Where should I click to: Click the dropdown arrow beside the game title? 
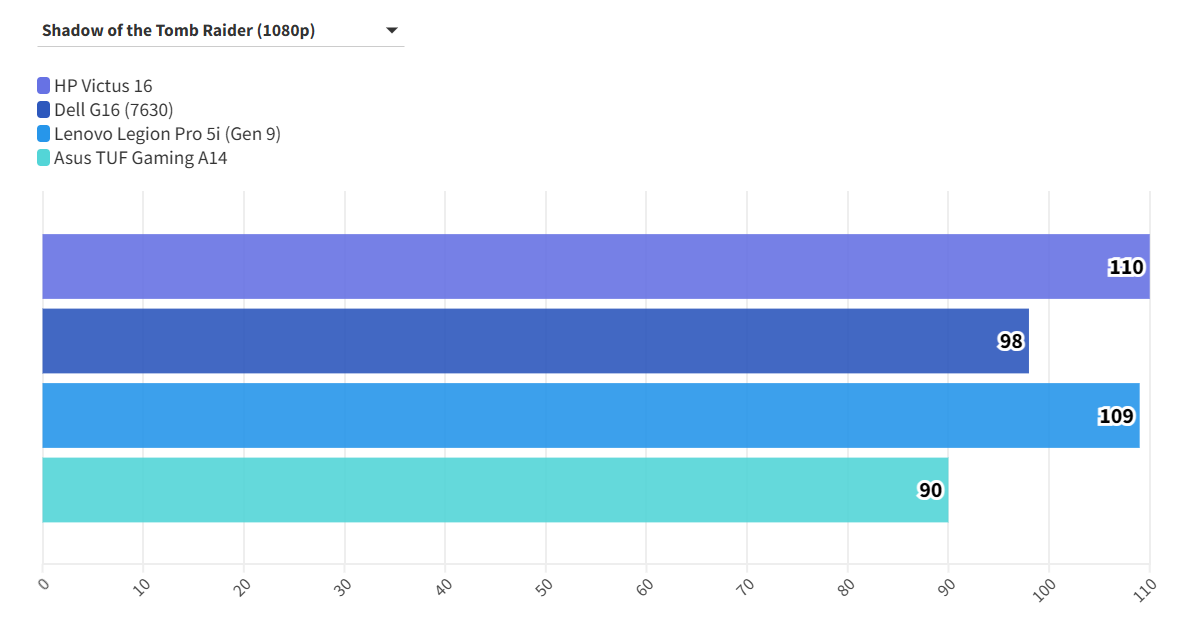392,31
